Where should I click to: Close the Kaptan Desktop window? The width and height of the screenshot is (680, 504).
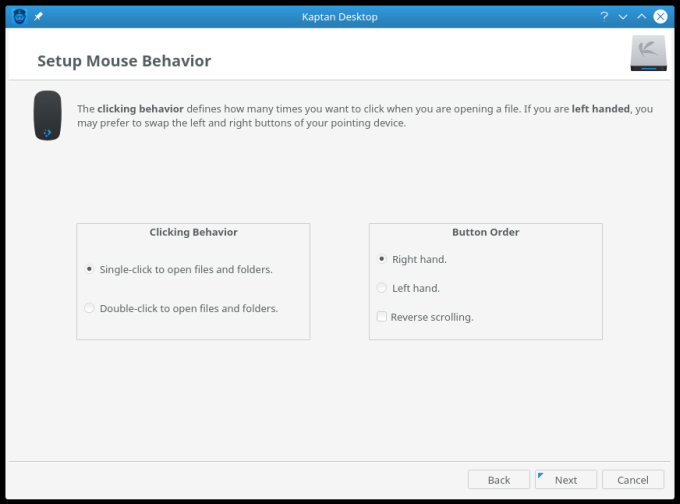660,16
